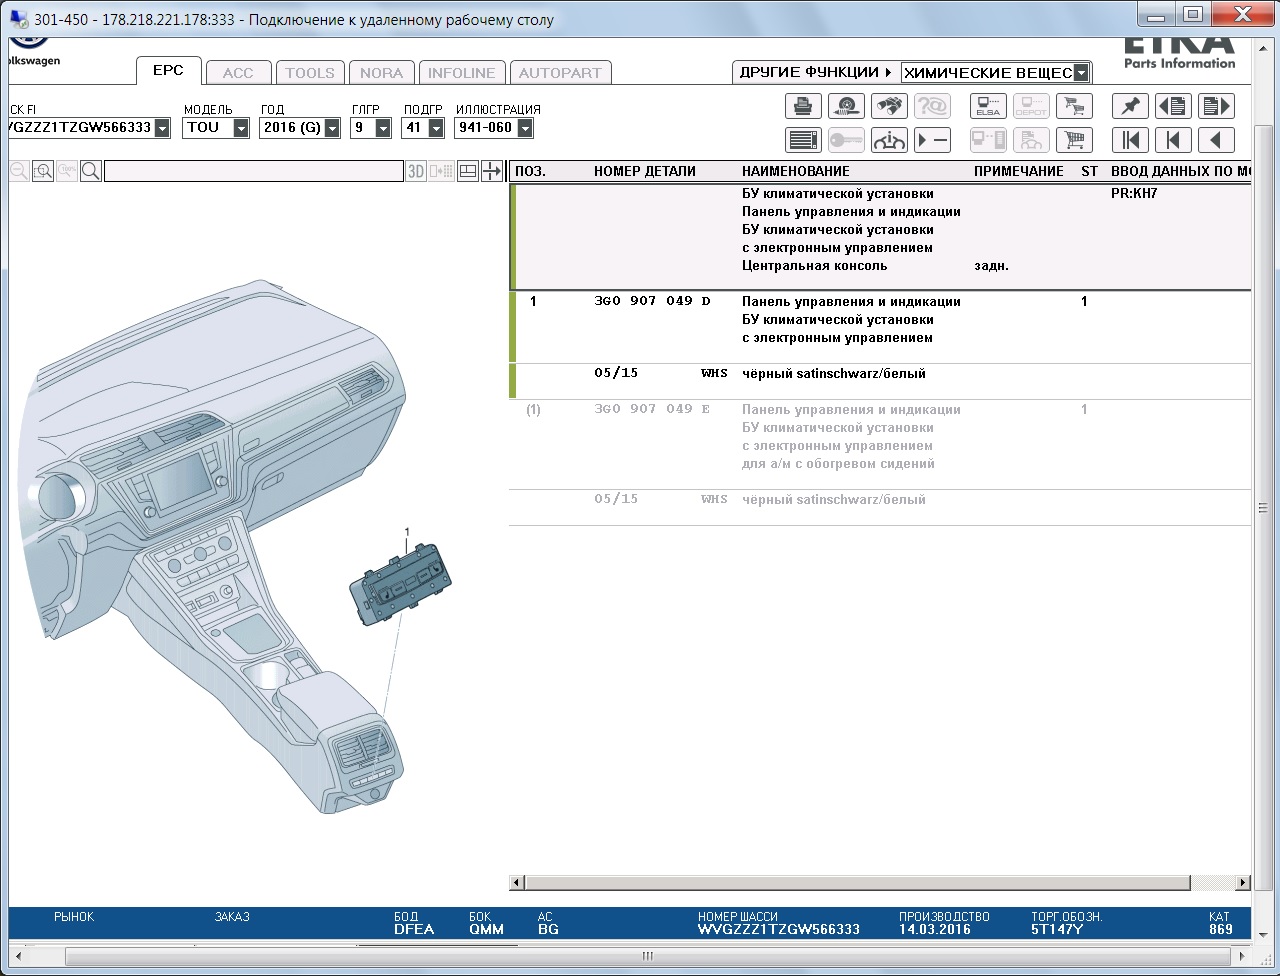Toggle the split panel layout icon
This screenshot has height=976, width=1280.
[467, 171]
